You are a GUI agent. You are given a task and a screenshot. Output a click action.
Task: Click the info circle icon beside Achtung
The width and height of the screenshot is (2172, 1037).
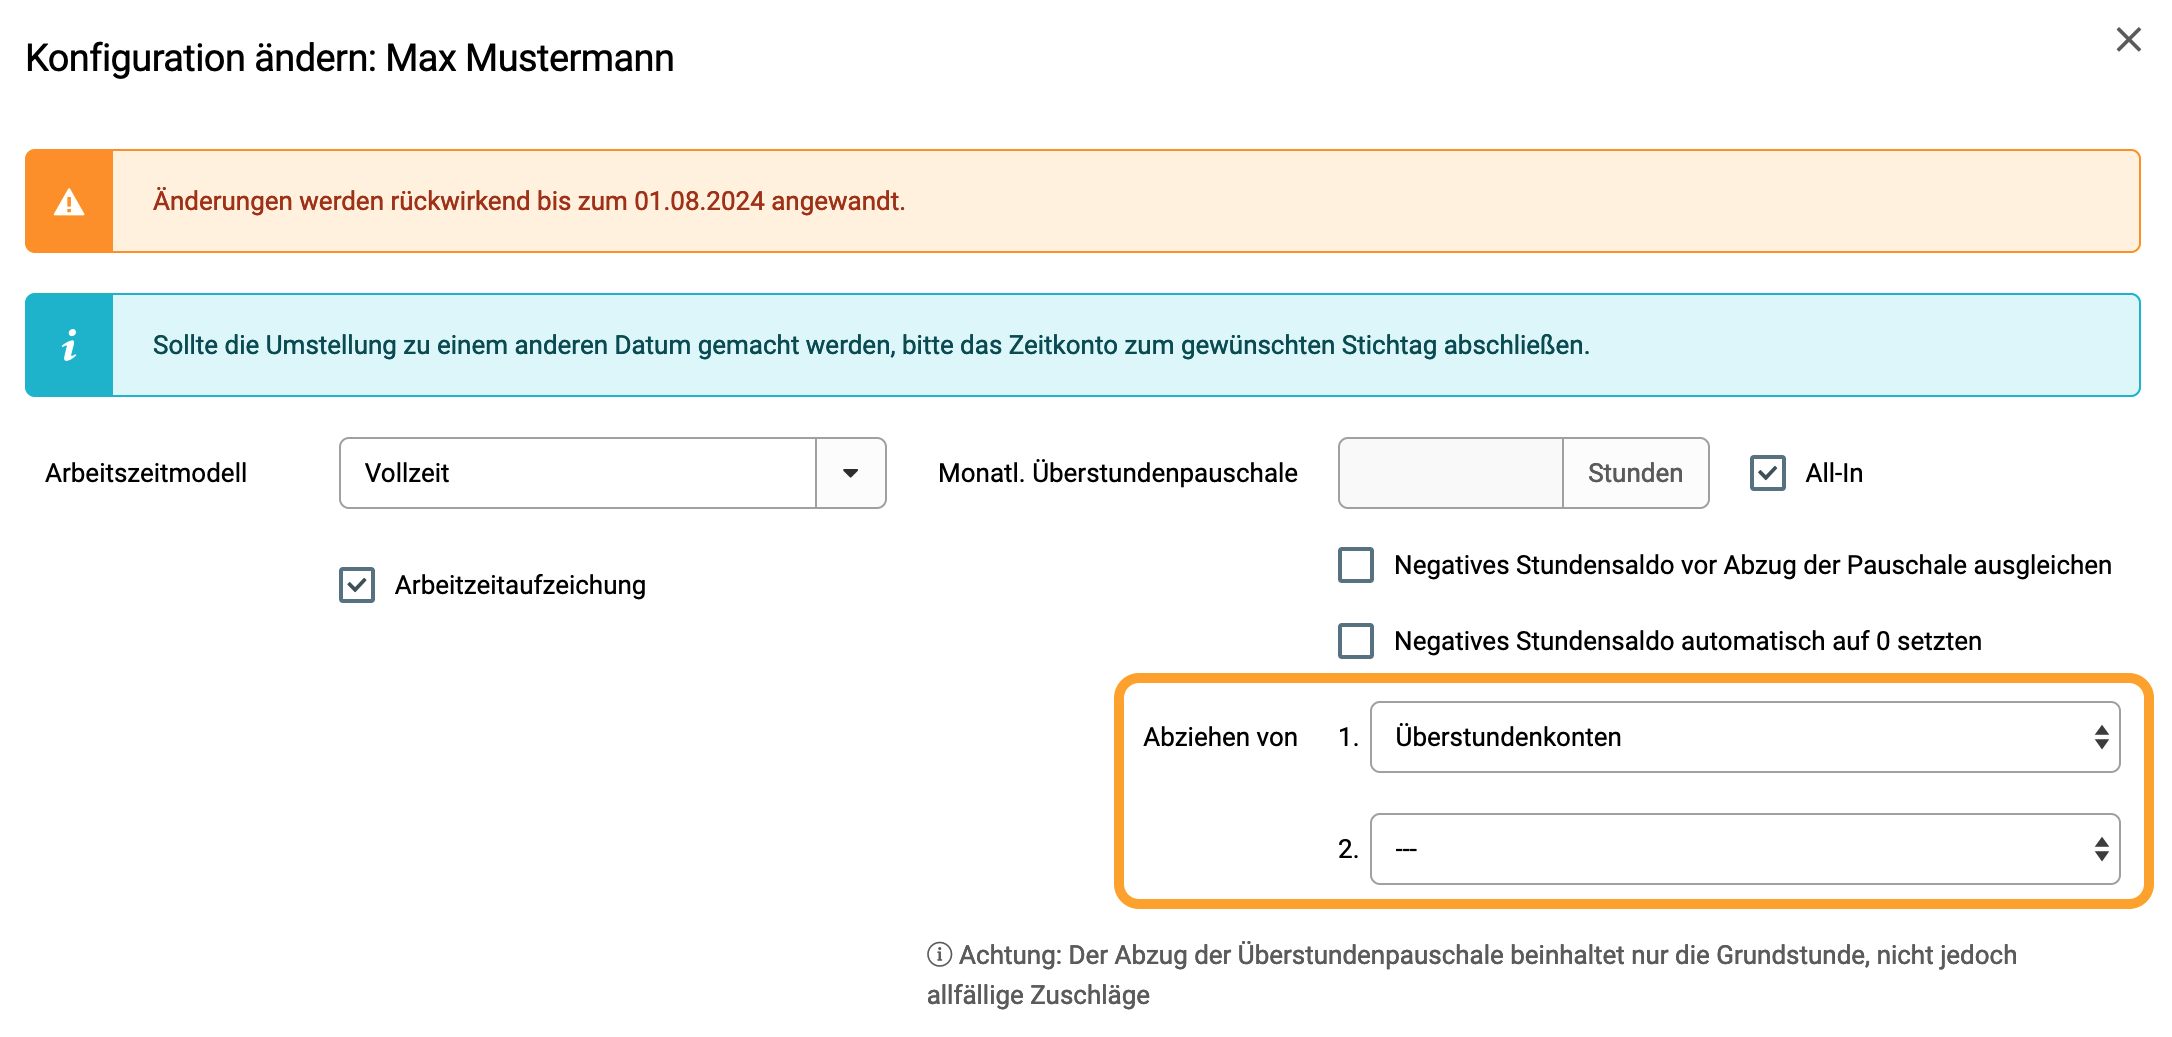coord(939,955)
